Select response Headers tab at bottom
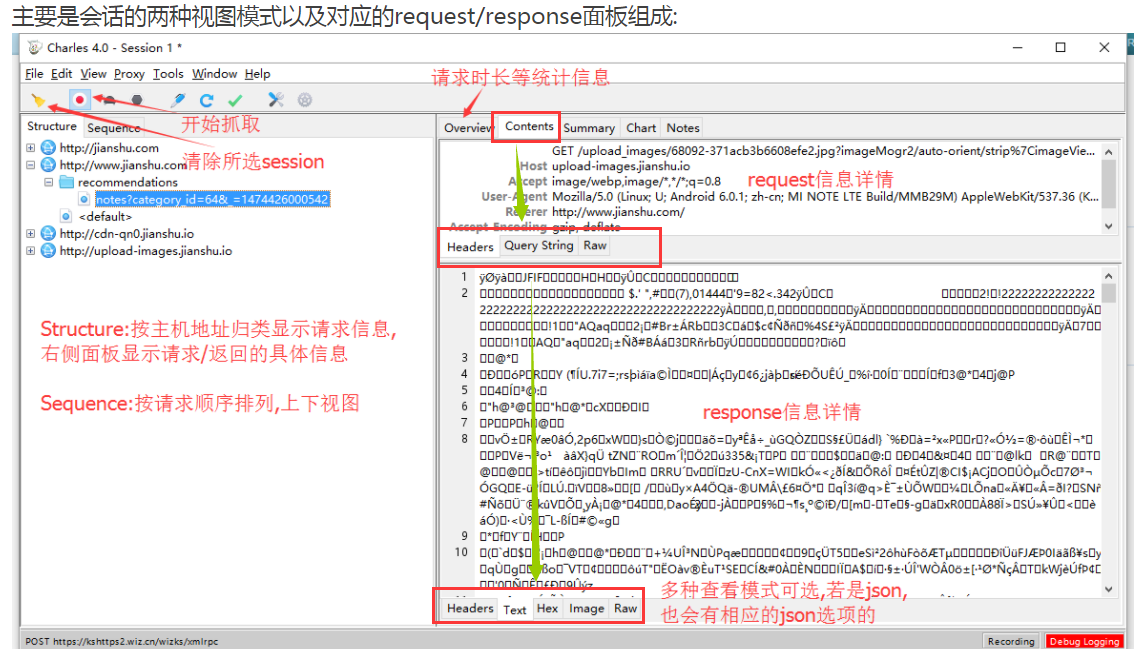 (x=470, y=608)
